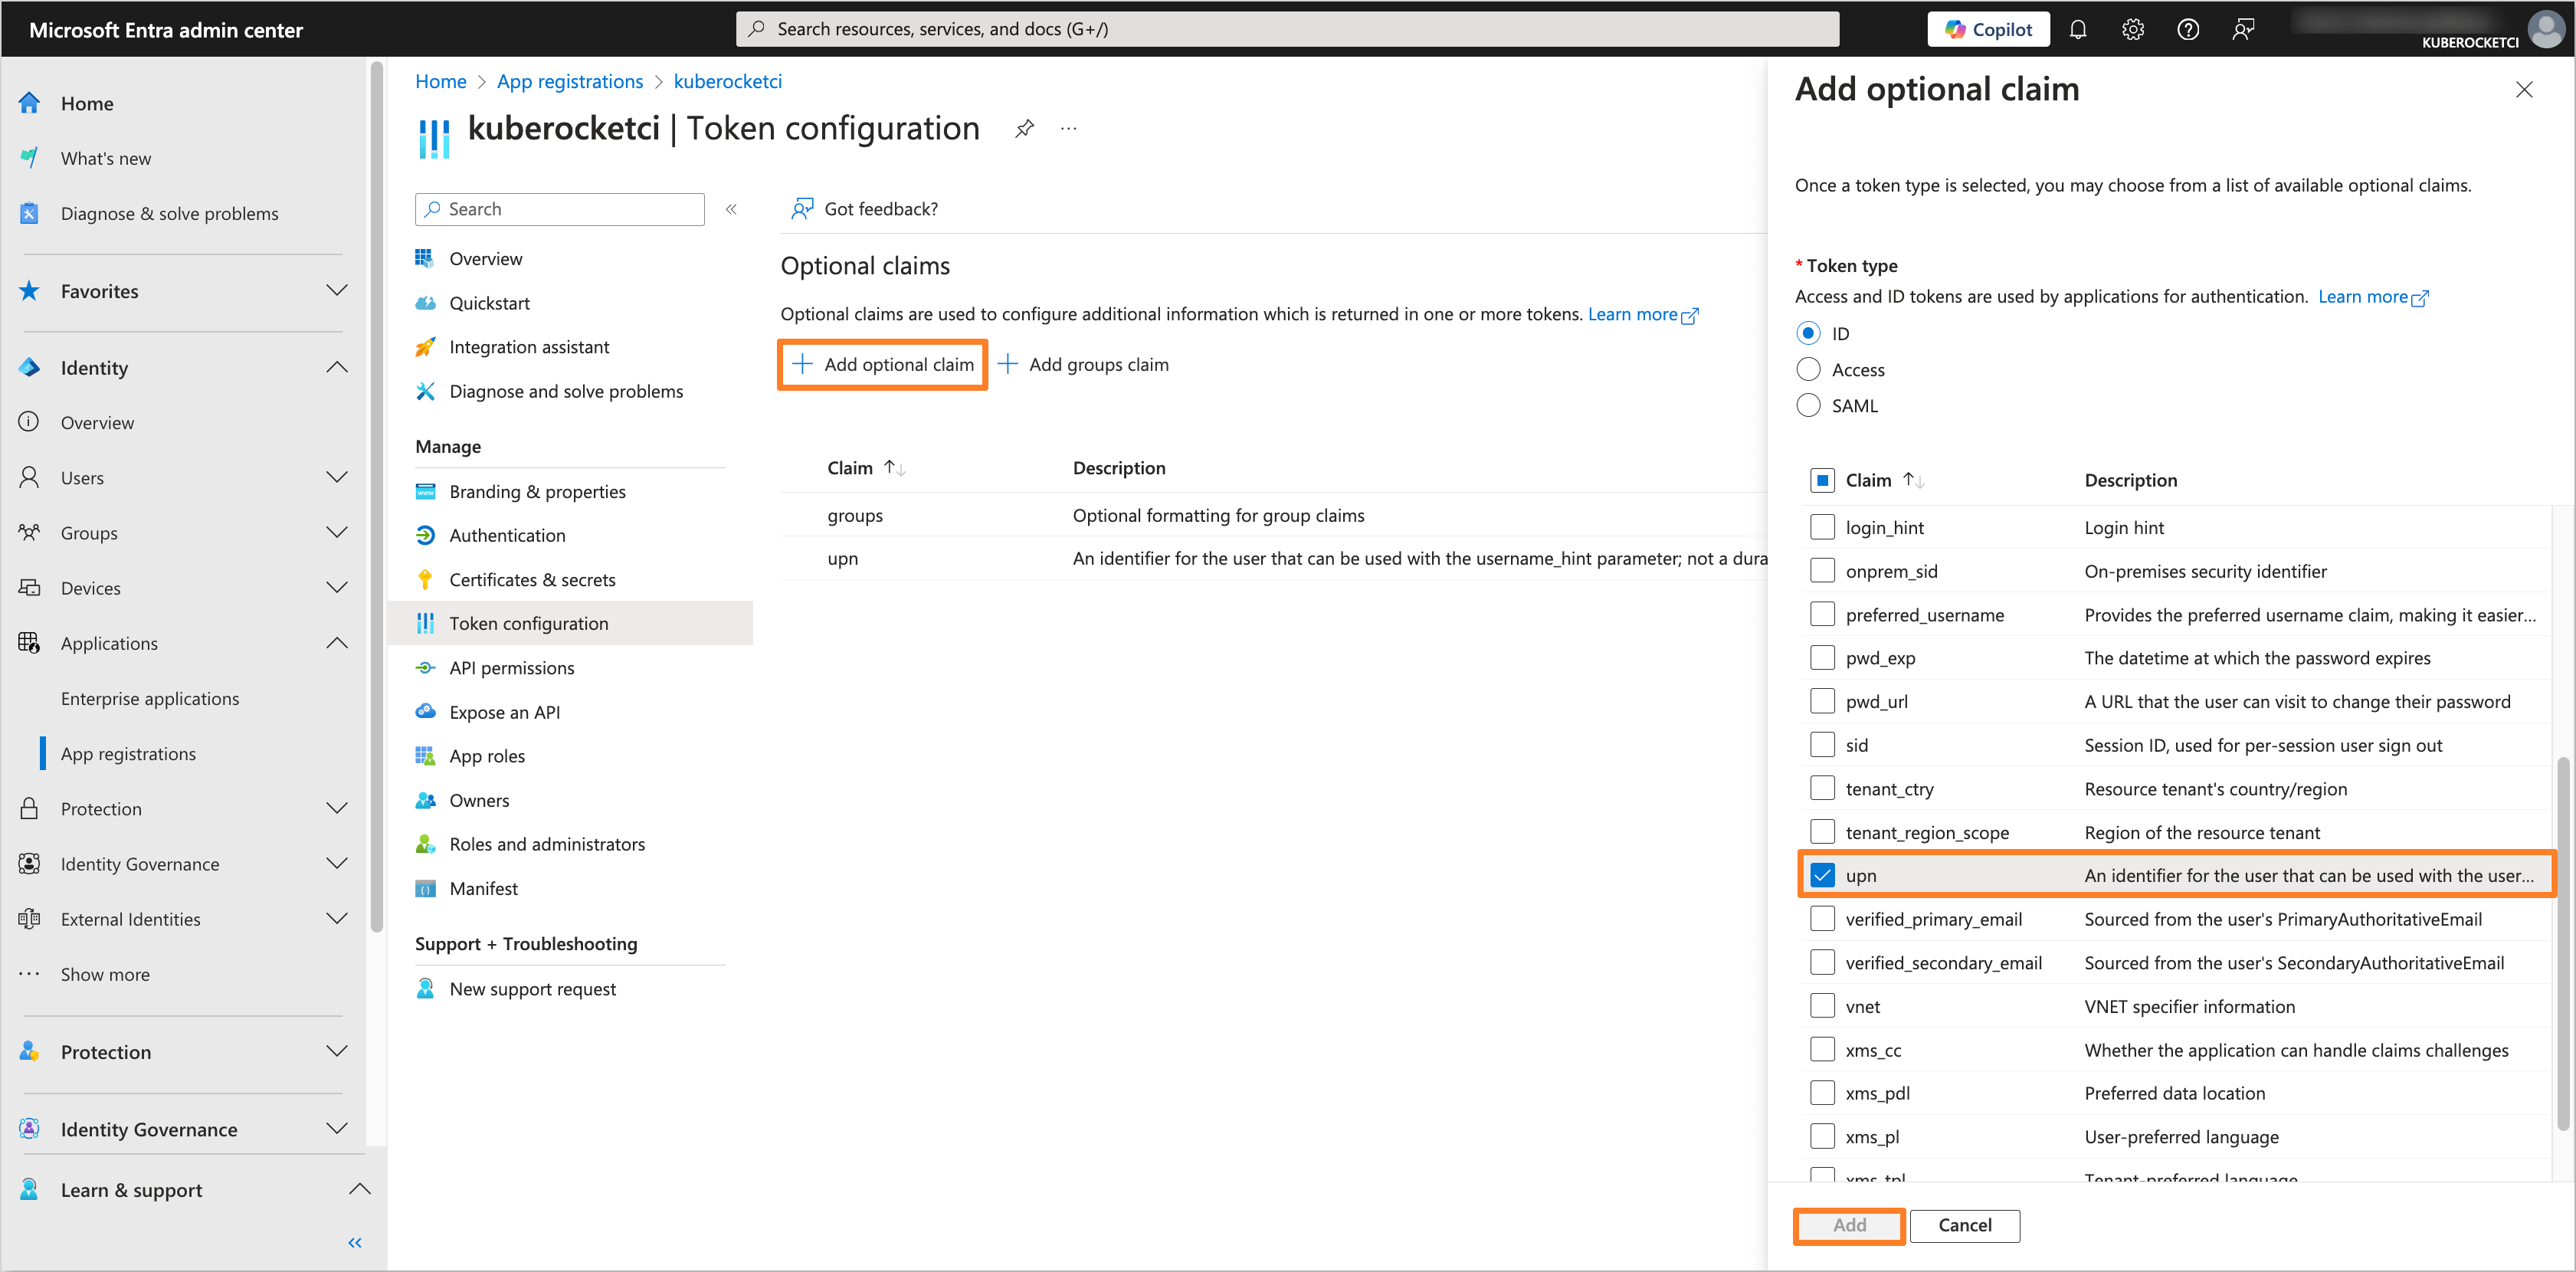Screen dimensions: 2576x1272
Task: Check the preferred_username claim checkbox
Action: pos(1822,614)
